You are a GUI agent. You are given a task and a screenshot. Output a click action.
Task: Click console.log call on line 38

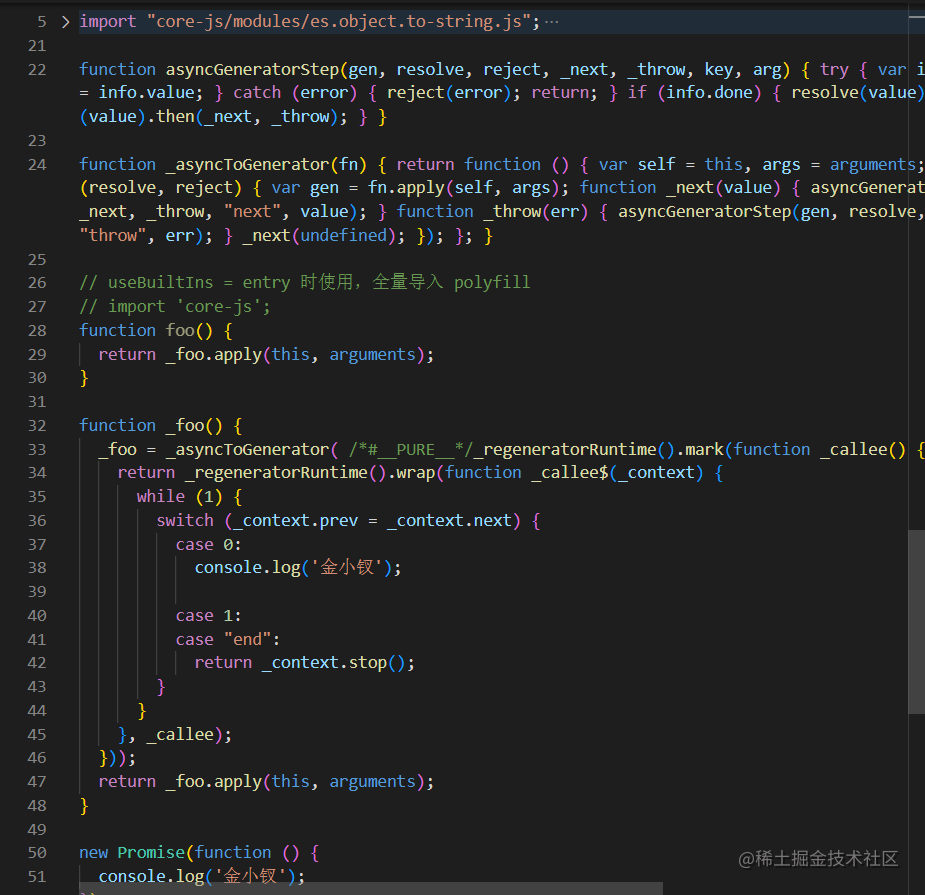click(298, 568)
